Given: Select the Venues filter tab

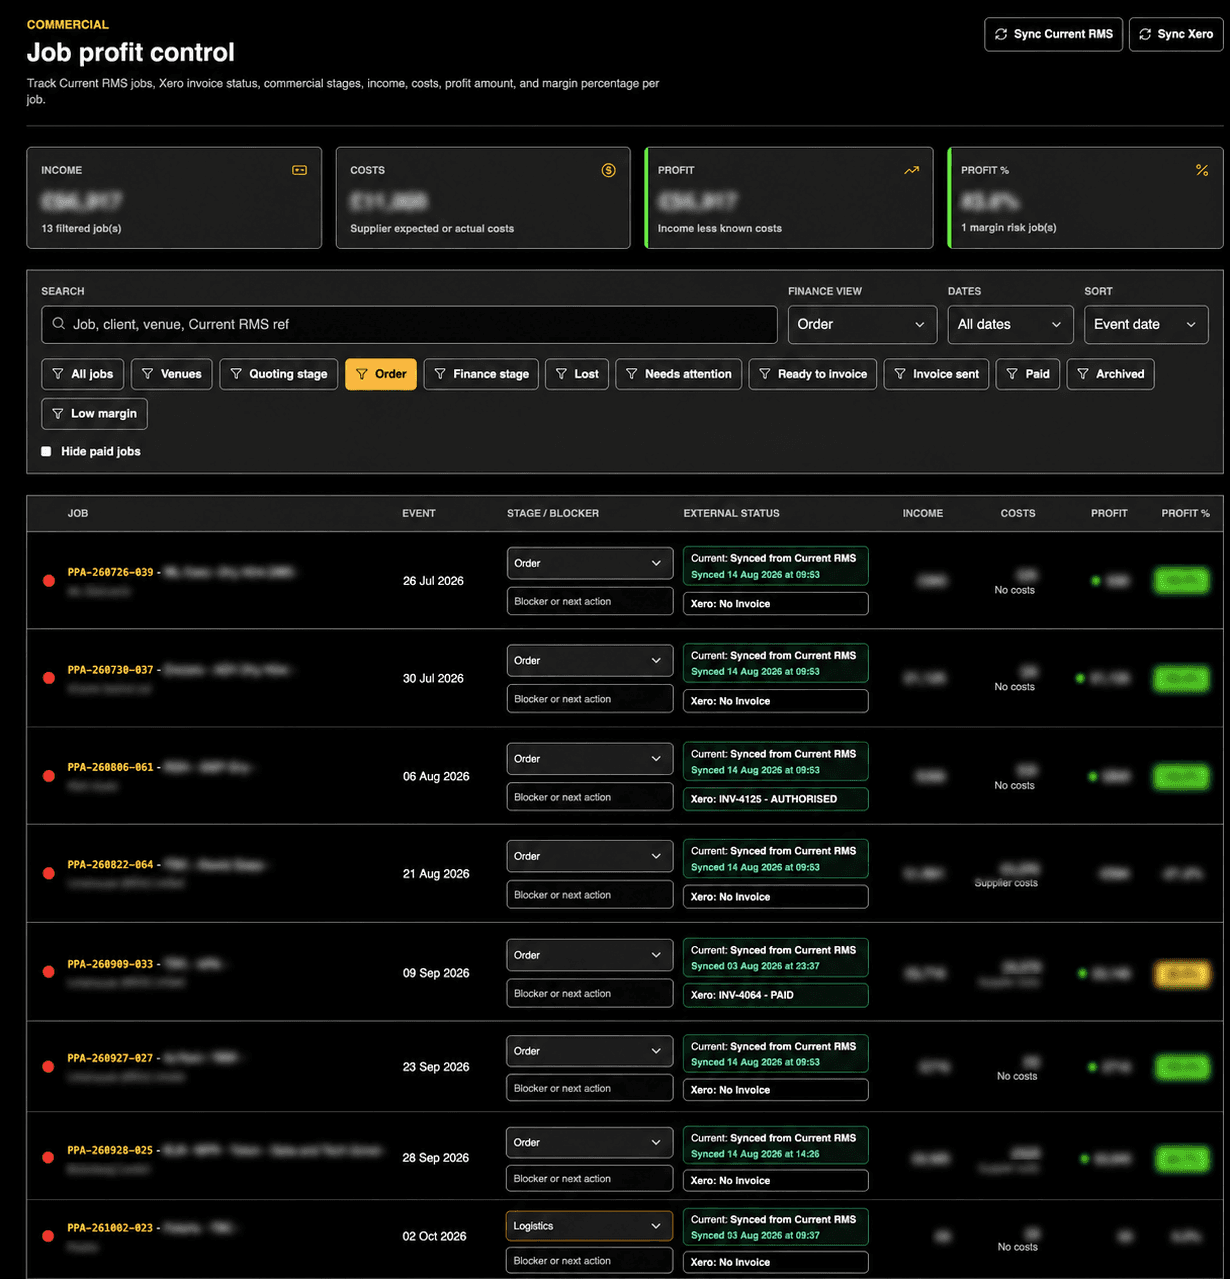Looking at the screenshot, I should pyautogui.click(x=172, y=374).
